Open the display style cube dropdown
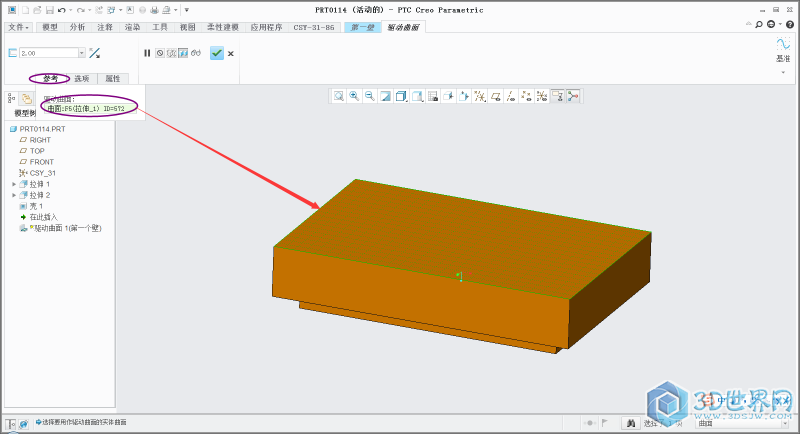Viewport: 800px width, 434px height. [402, 96]
